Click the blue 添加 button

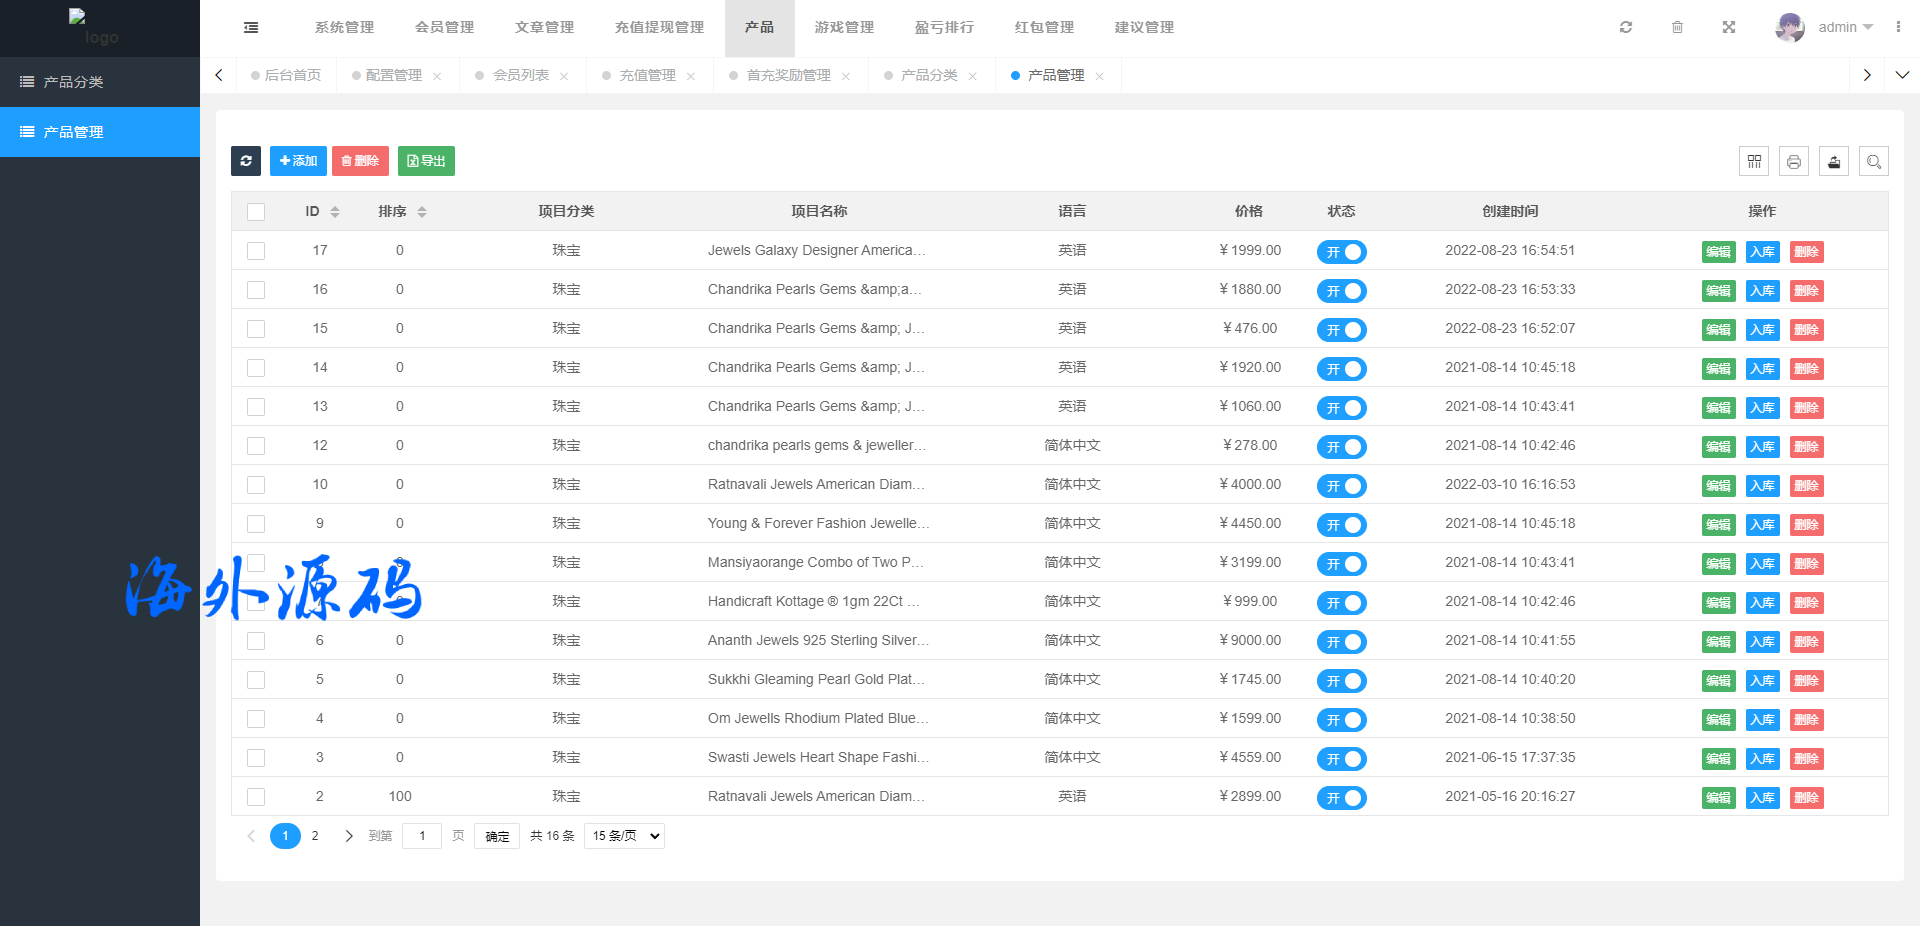(x=298, y=161)
